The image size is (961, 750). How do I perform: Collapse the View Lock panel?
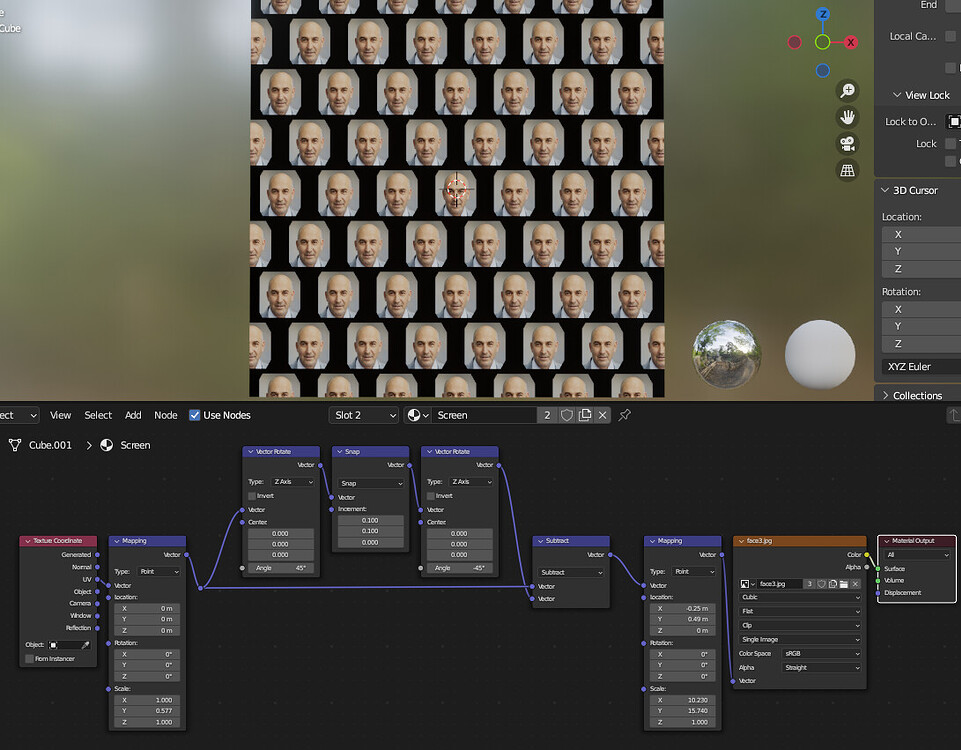897,95
